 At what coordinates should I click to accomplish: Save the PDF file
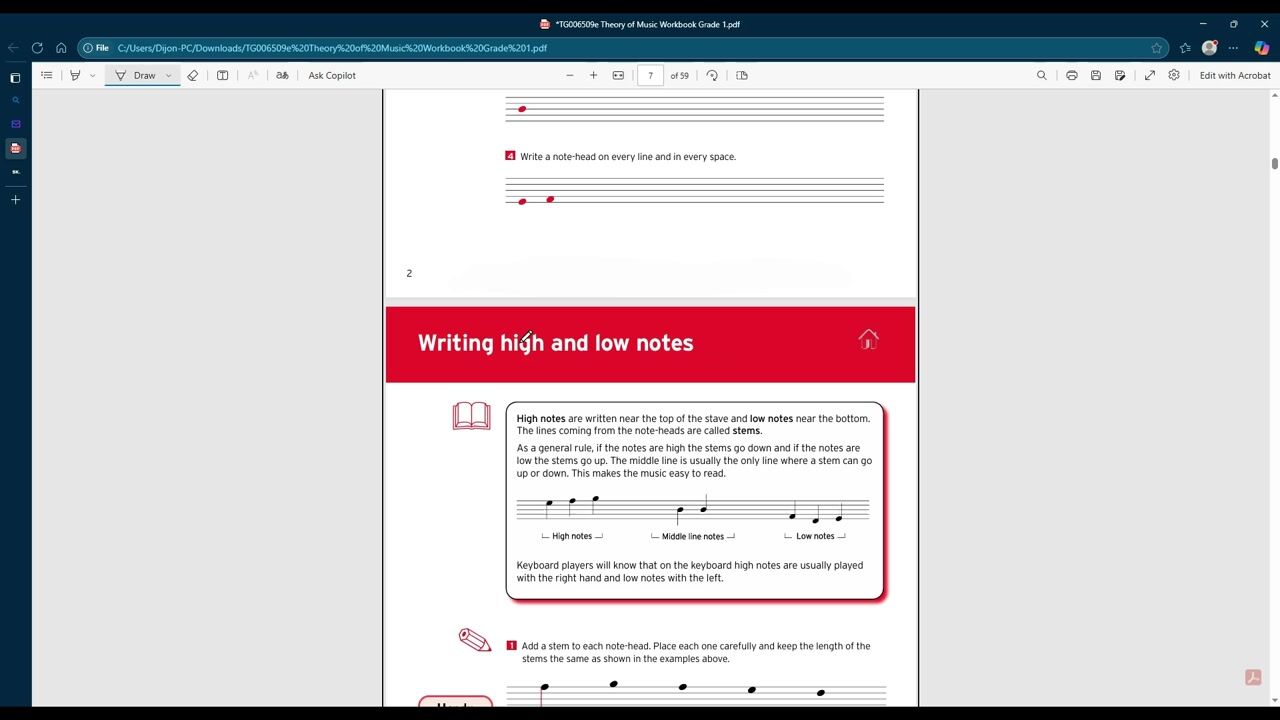[1096, 75]
